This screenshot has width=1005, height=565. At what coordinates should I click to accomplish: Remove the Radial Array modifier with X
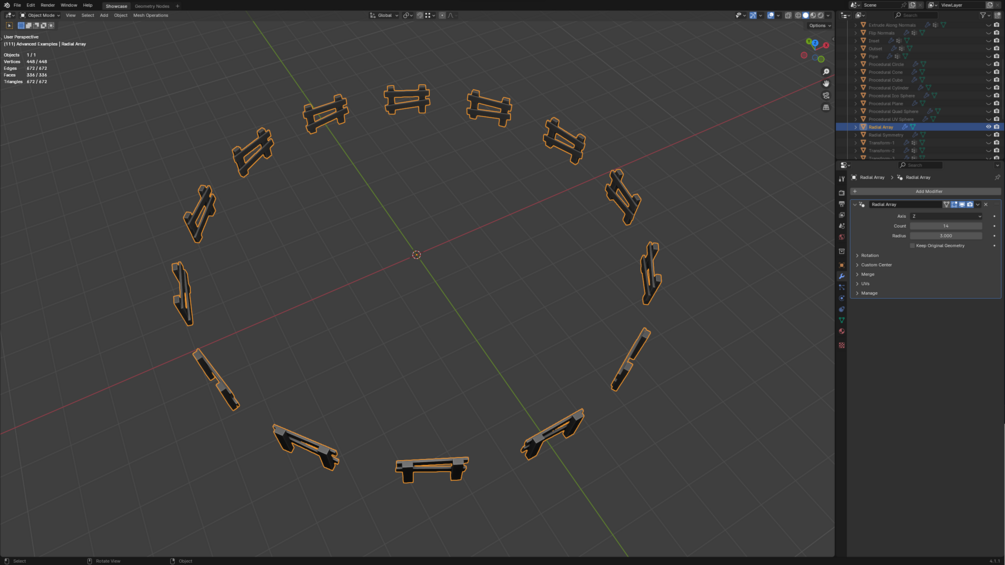(986, 204)
